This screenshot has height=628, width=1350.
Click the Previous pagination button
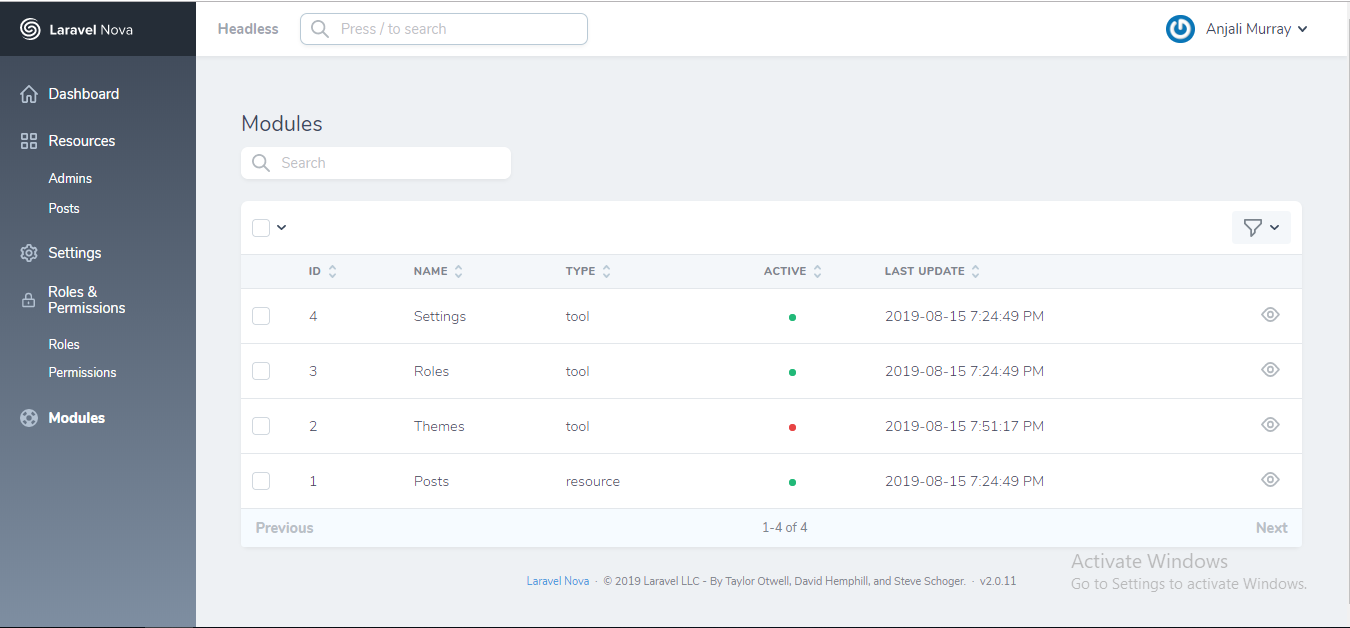tap(284, 528)
